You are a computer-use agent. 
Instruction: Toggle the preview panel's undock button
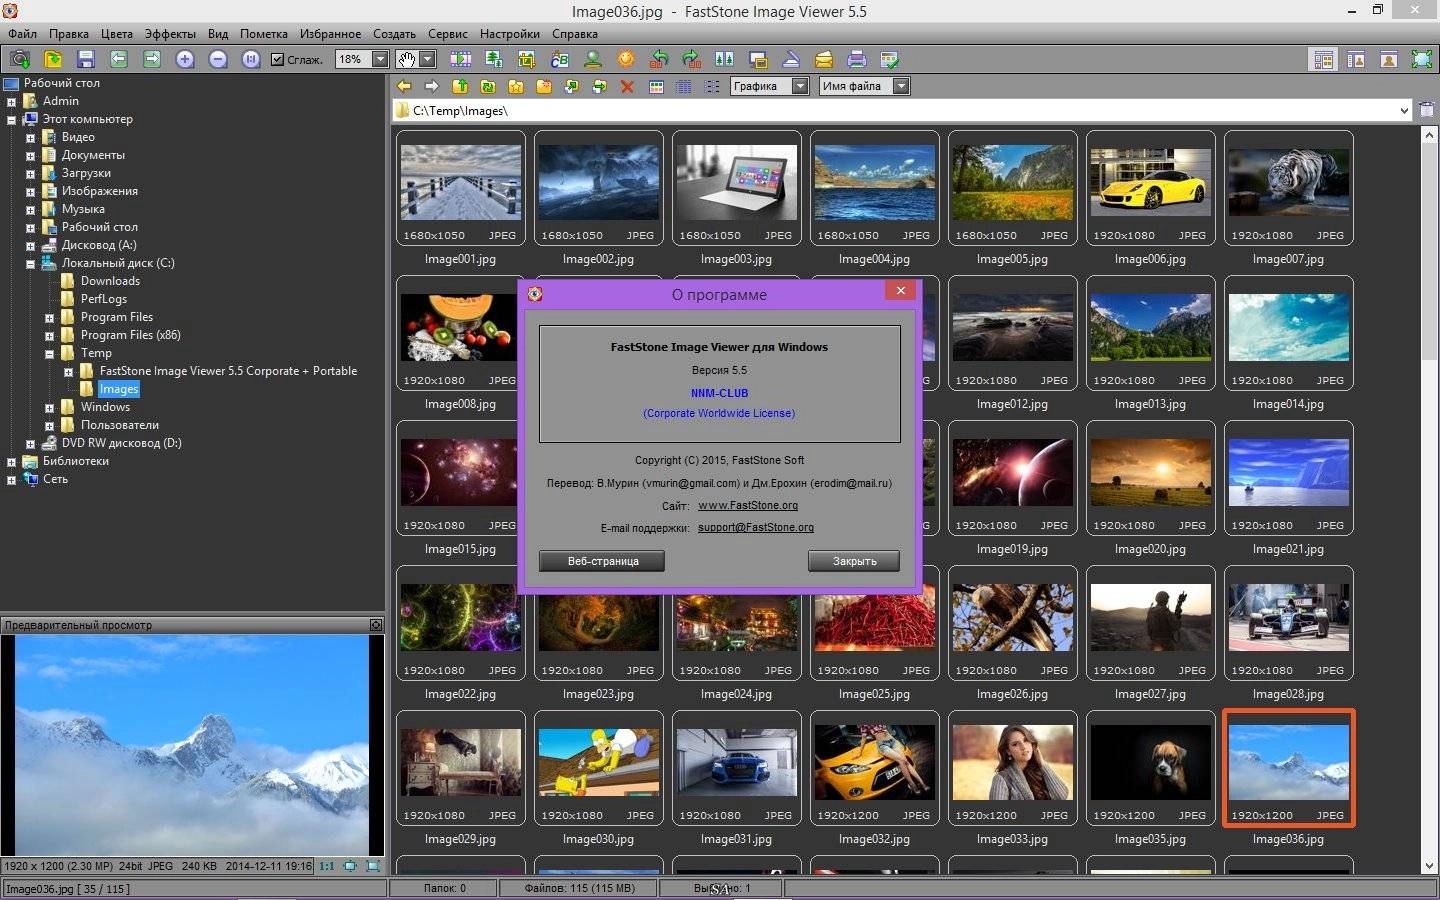pyautogui.click(x=376, y=625)
